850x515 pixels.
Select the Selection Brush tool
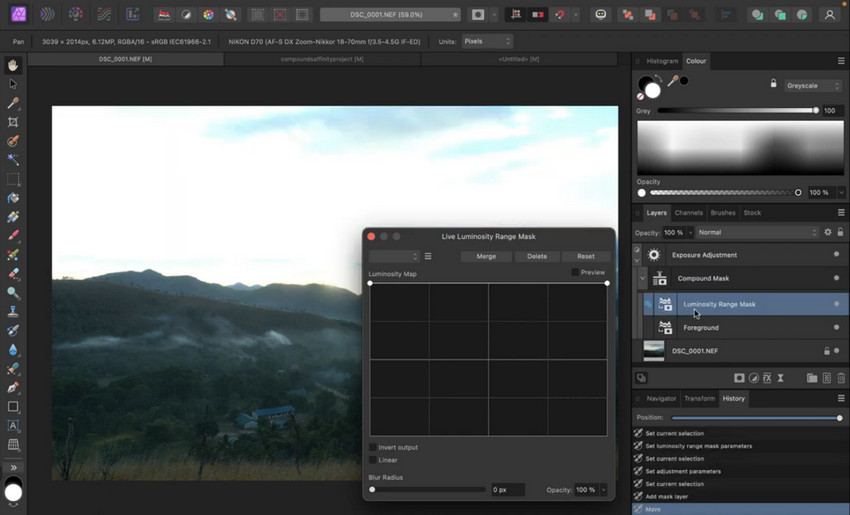click(13, 141)
